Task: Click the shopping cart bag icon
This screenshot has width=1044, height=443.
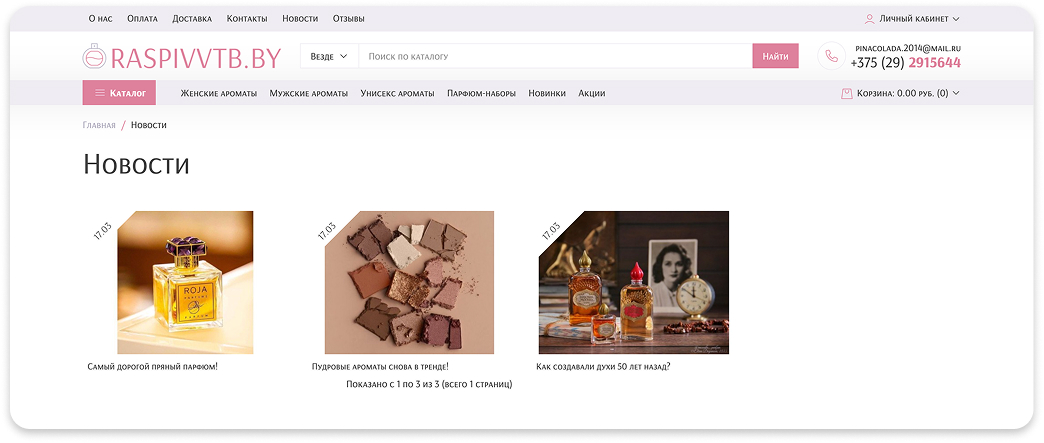Action: point(847,93)
